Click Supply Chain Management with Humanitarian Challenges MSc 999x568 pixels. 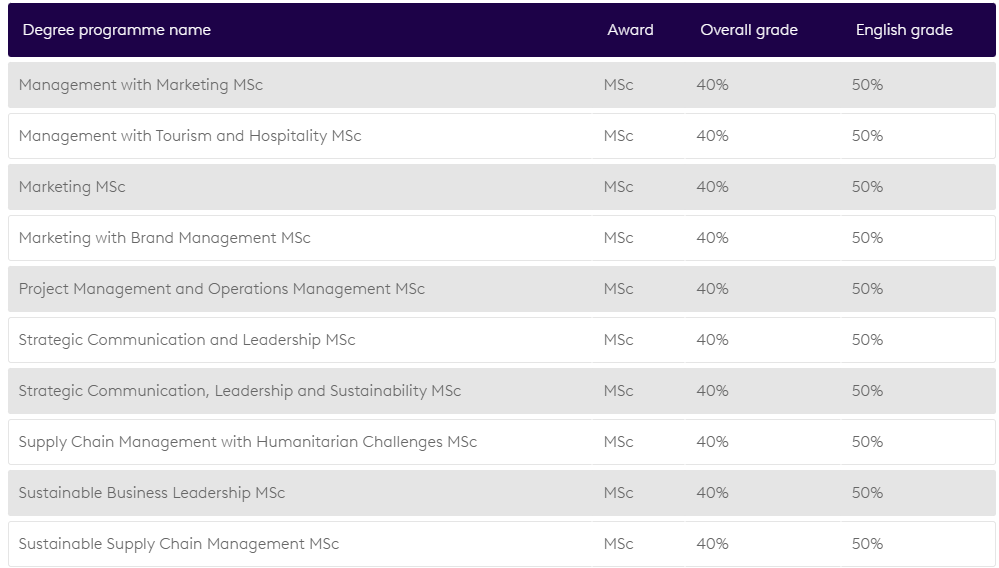(x=247, y=442)
